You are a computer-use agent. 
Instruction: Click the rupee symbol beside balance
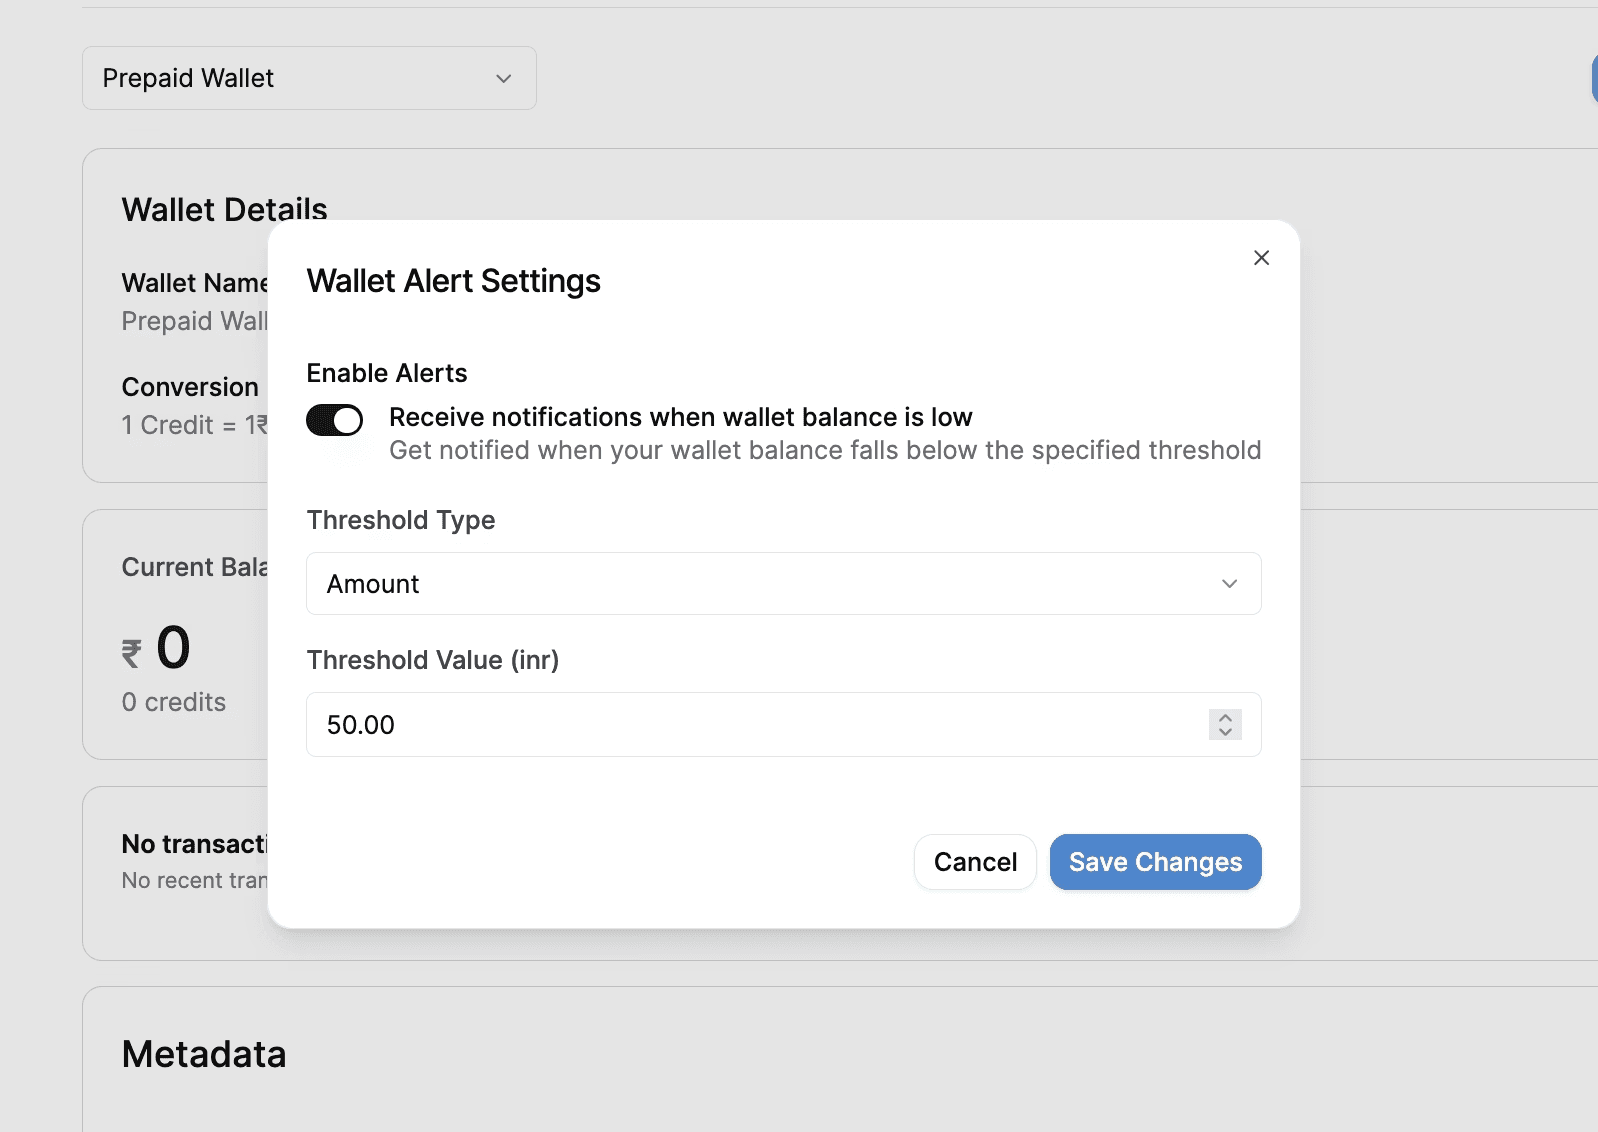(x=131, y=654)
